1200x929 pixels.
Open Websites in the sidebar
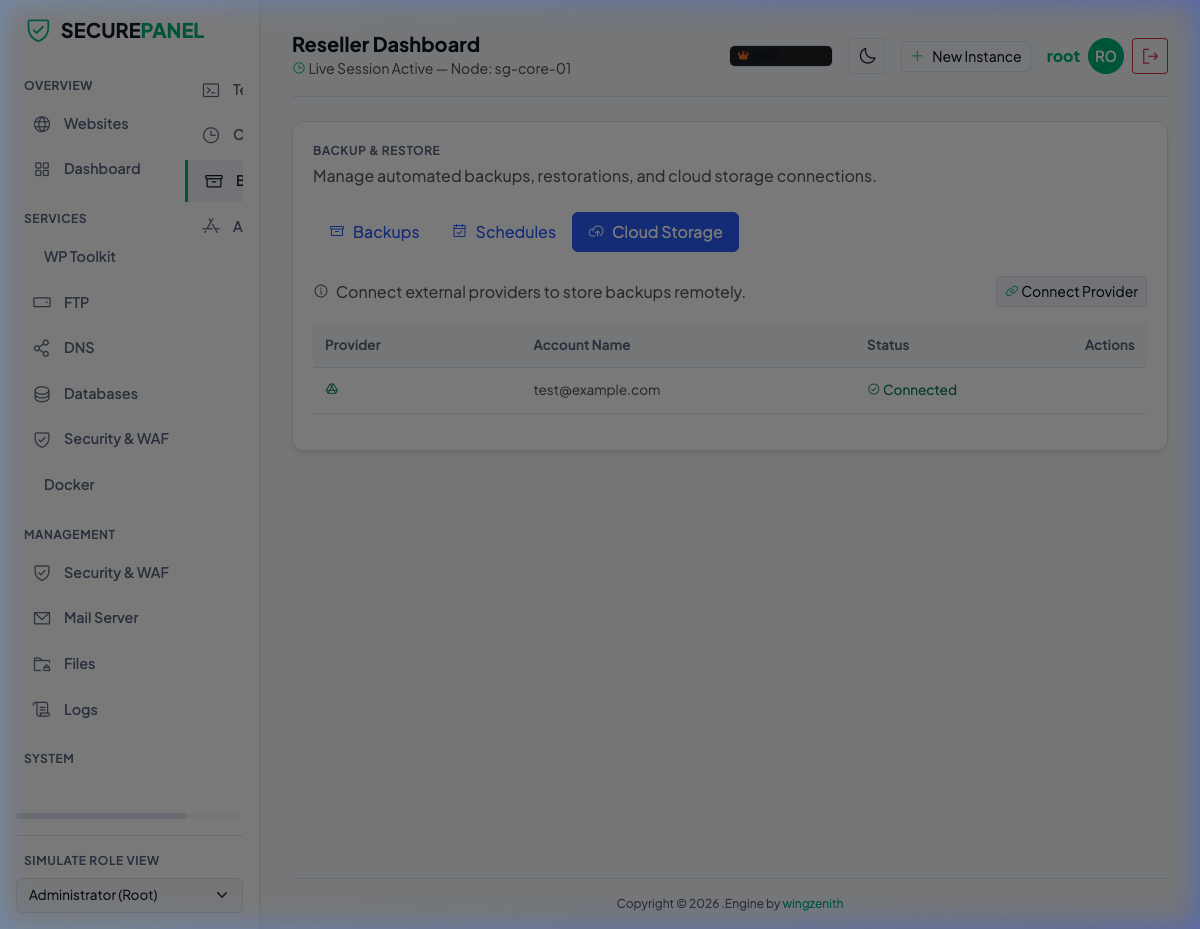tap(96, 124)
